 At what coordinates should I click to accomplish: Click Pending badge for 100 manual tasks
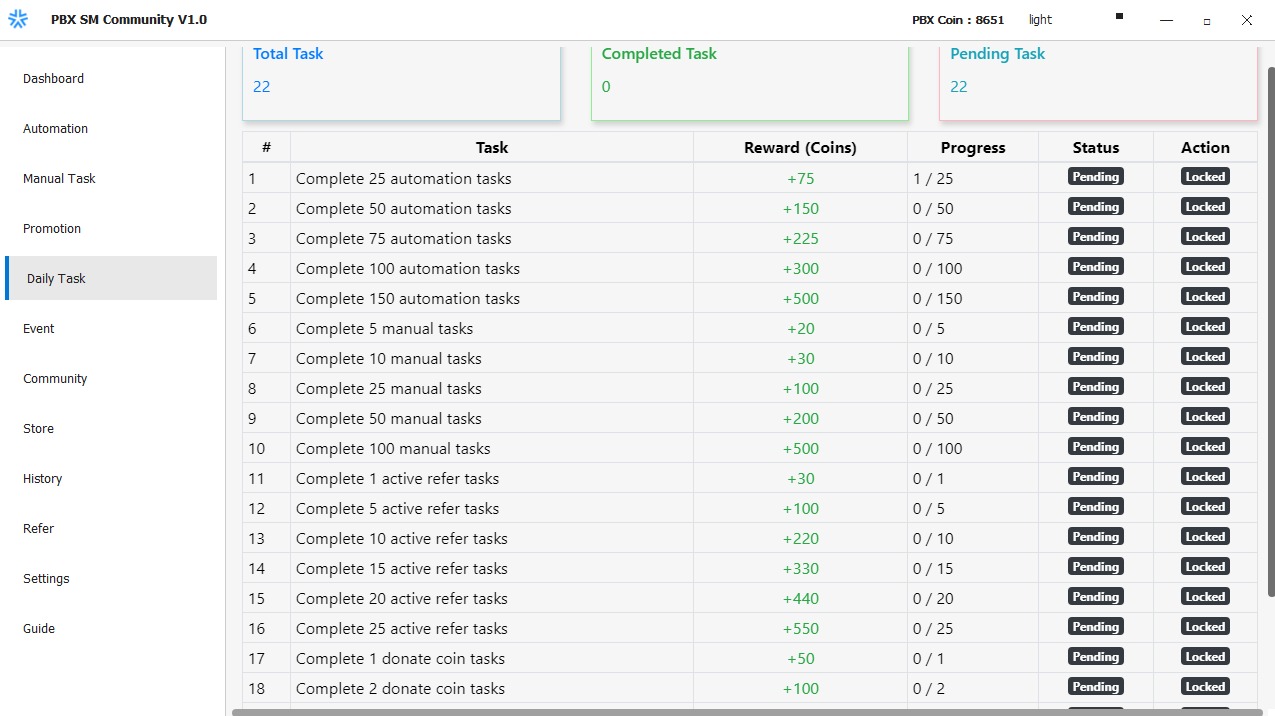click(x=1095, y=447)
